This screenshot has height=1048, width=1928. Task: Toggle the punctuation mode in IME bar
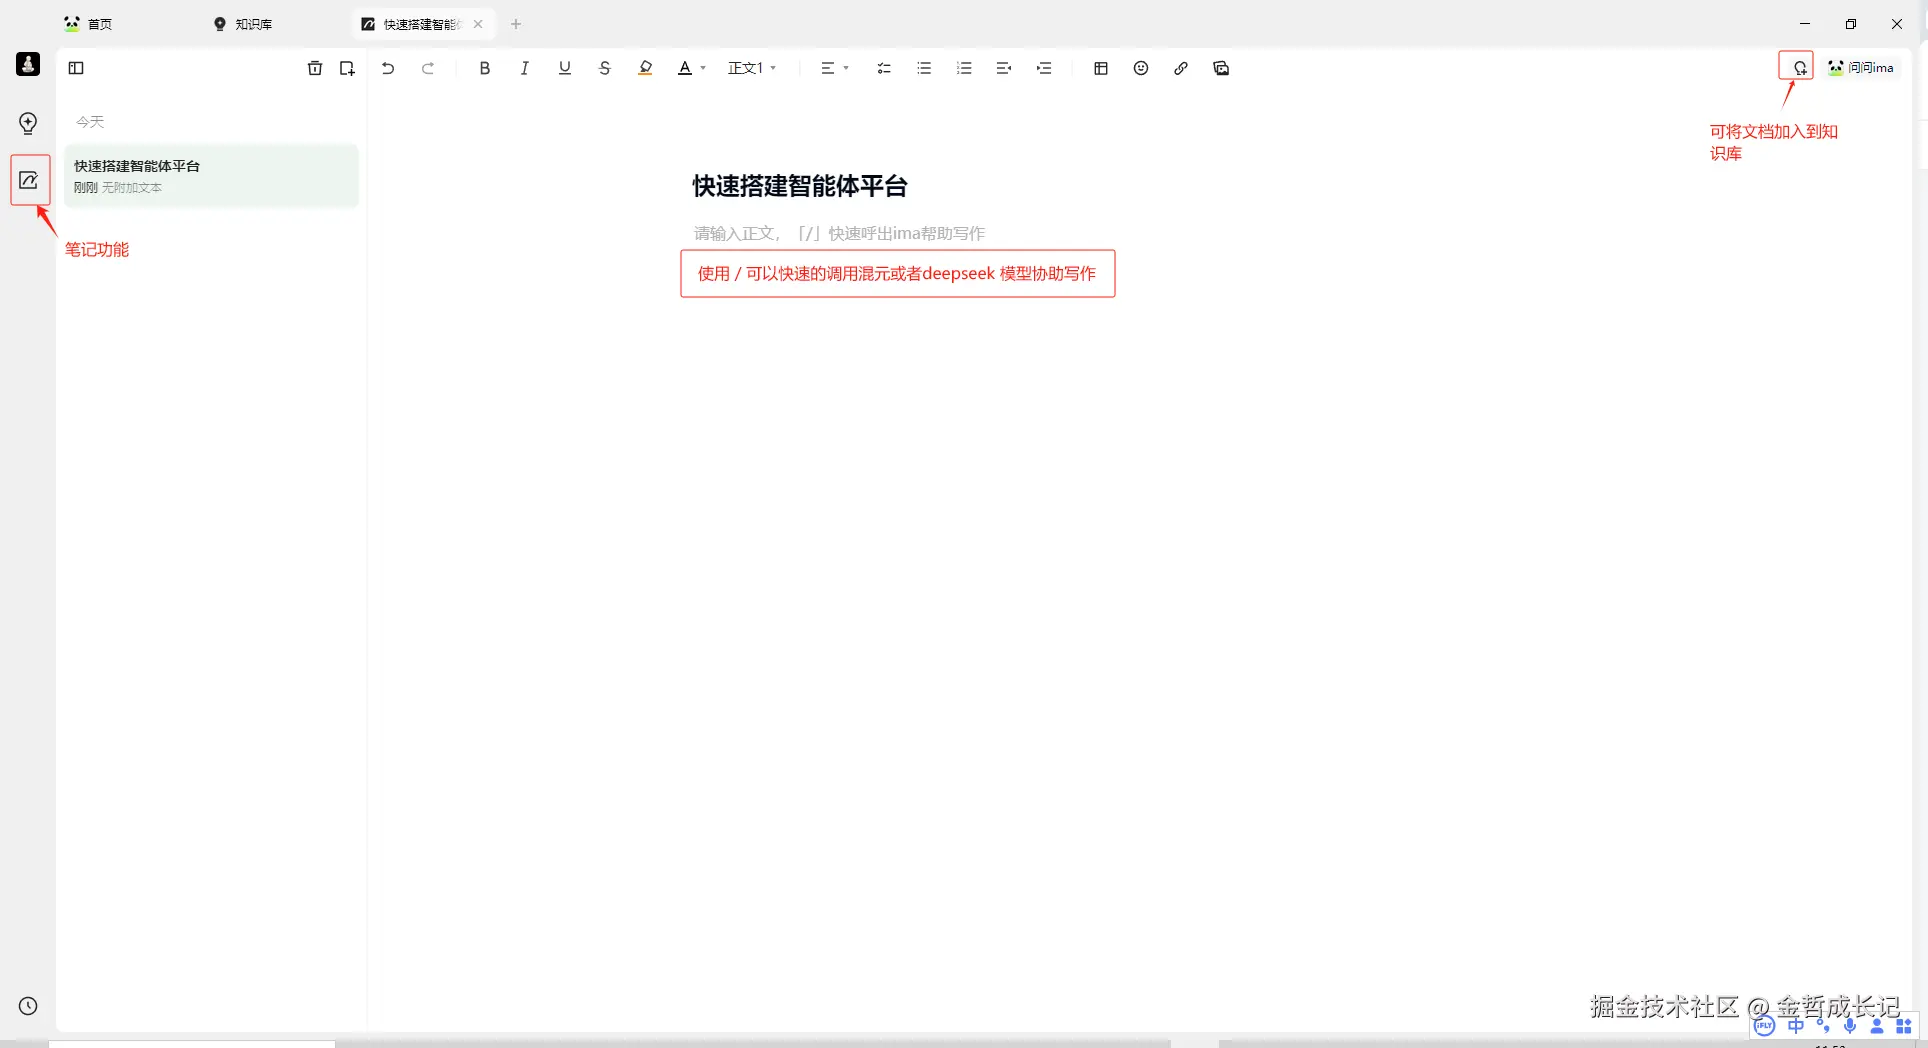1823,1026
